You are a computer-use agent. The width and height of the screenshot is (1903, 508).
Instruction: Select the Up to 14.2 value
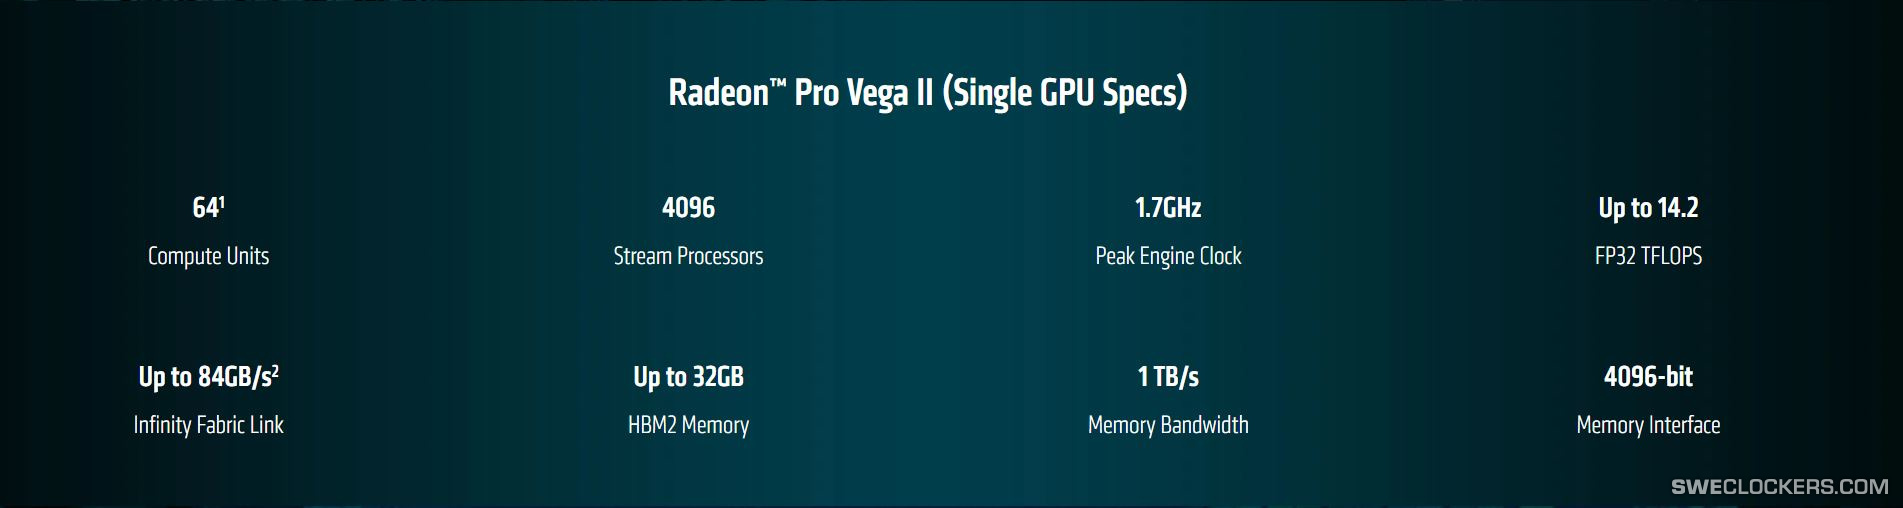[1648, 207]
